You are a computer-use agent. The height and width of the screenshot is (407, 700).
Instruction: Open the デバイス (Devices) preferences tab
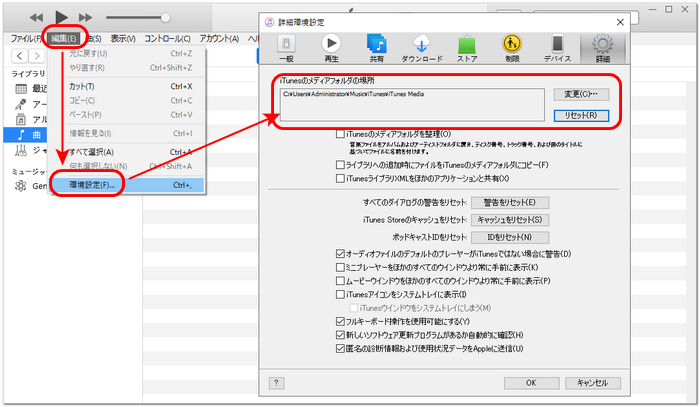pyautogui.click(x=557, y=48)
